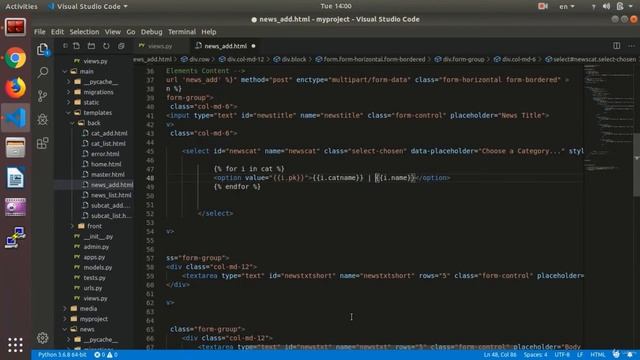640x360 pixels.
Task: Click the Ln 48 cursor position status
Action: [x=500, y=355]
